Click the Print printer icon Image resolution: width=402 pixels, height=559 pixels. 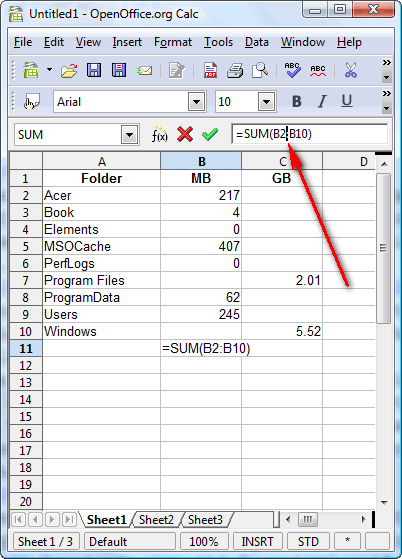pos(235,70)
